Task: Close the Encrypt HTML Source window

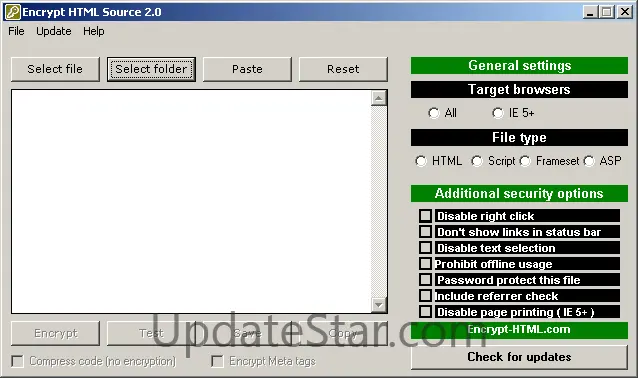Action: pos(624,12)
